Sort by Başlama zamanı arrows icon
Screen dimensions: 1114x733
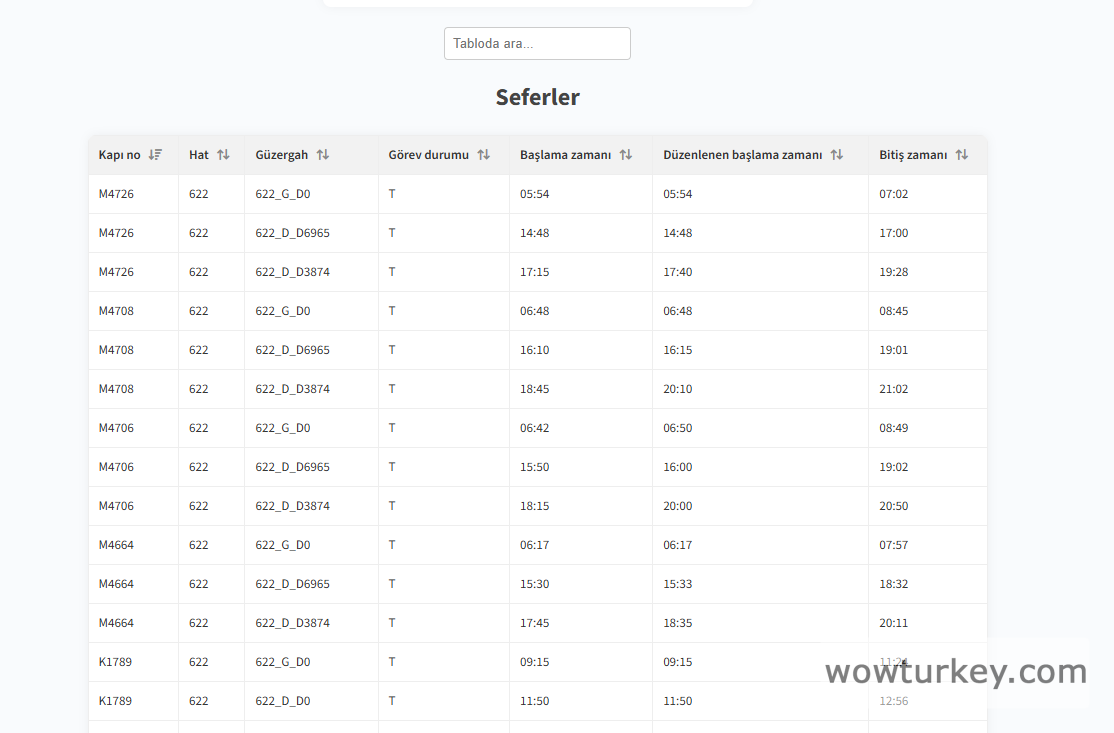pyautogui.click(x=625, y=155)
